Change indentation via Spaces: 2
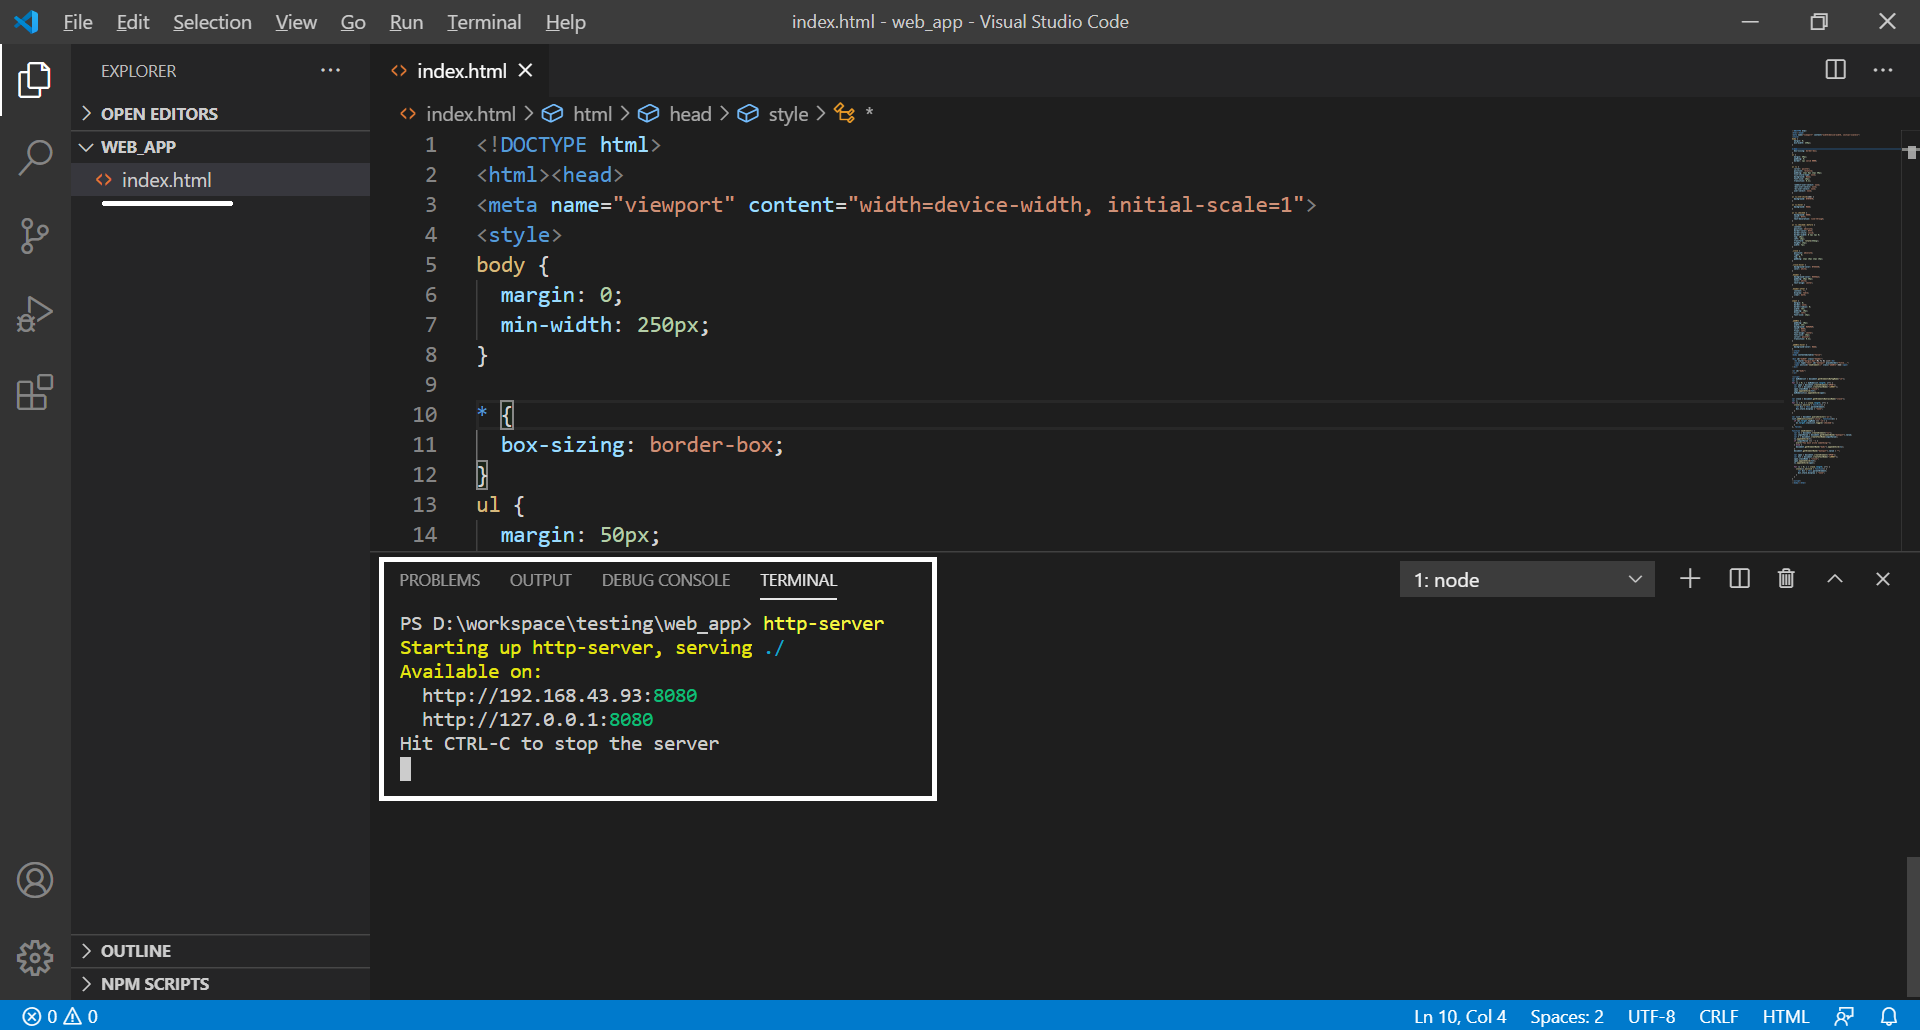The width and height of the screenshot is (1920, 1030). click(1567, 1016)
